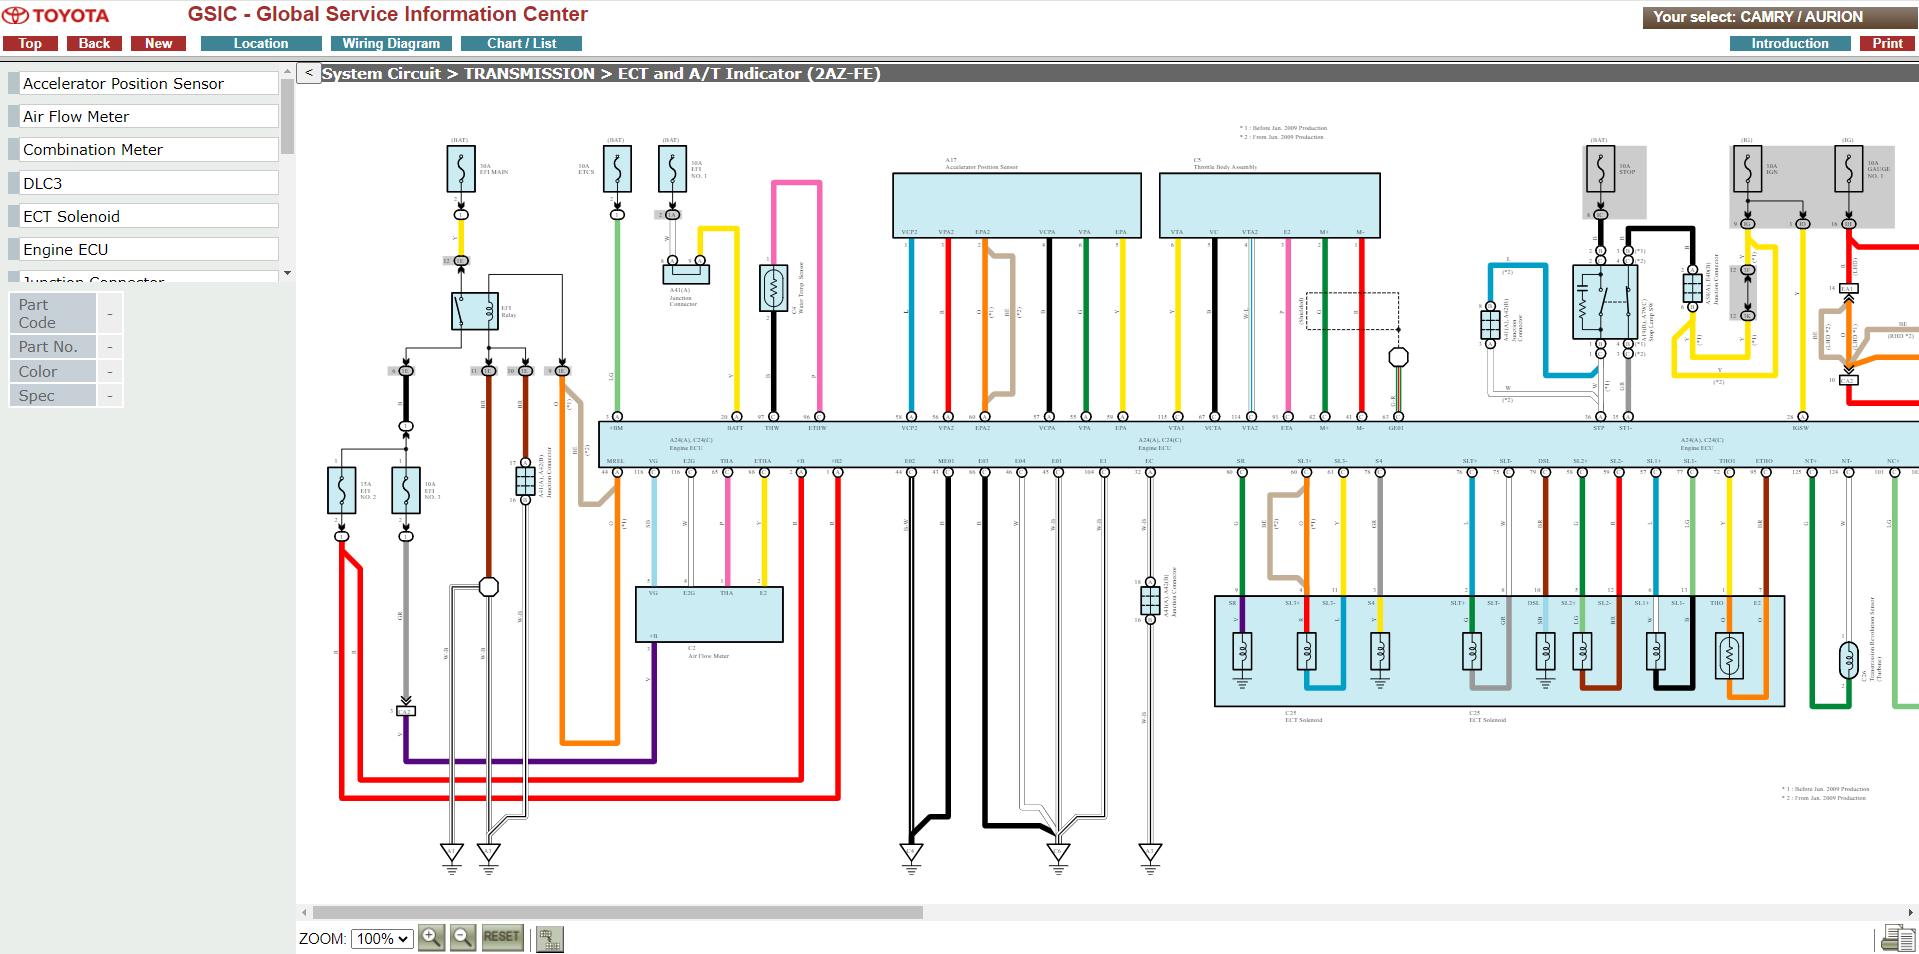Click the EFI MAIN fuse symbol
This screenshot has height=954, width=1919.
pos(461,169)
